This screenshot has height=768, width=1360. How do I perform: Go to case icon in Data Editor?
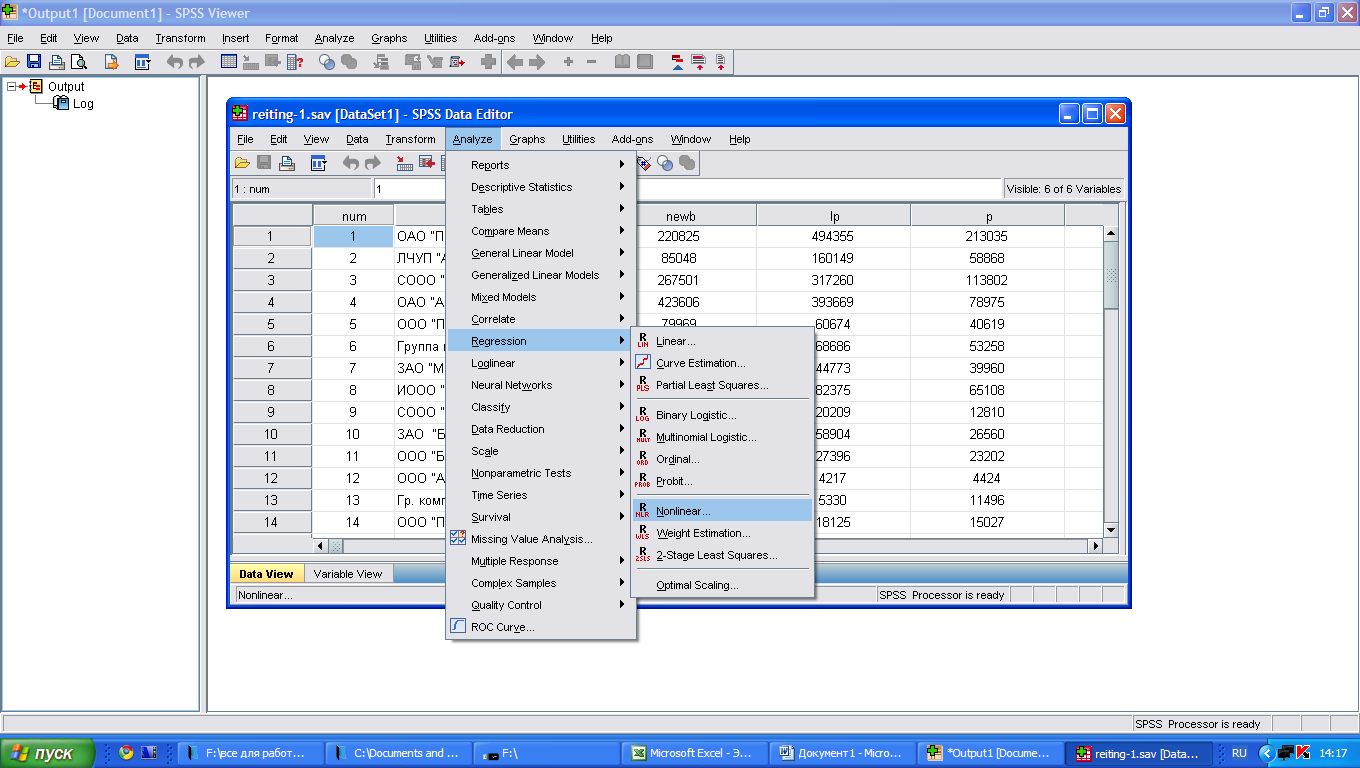click(404, 163)
